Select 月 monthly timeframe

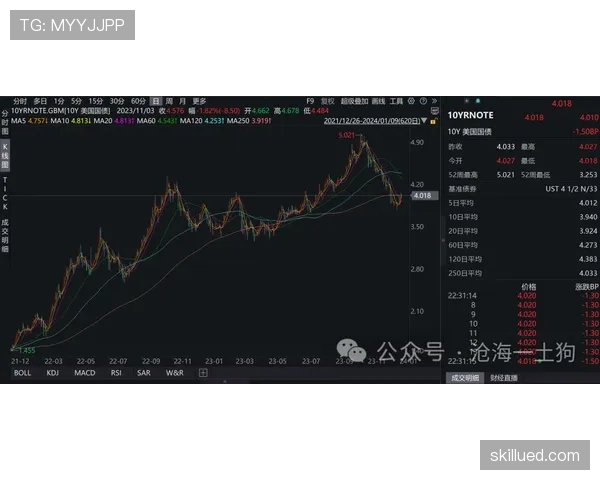(x=182, y=101)
